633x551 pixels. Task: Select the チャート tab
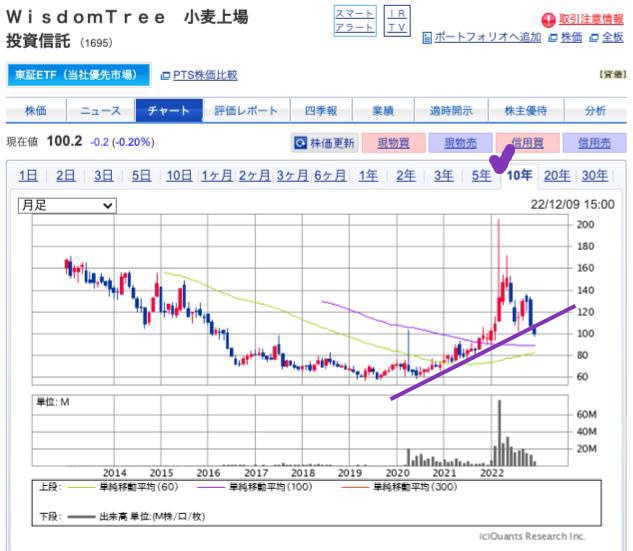click(169, 110)
